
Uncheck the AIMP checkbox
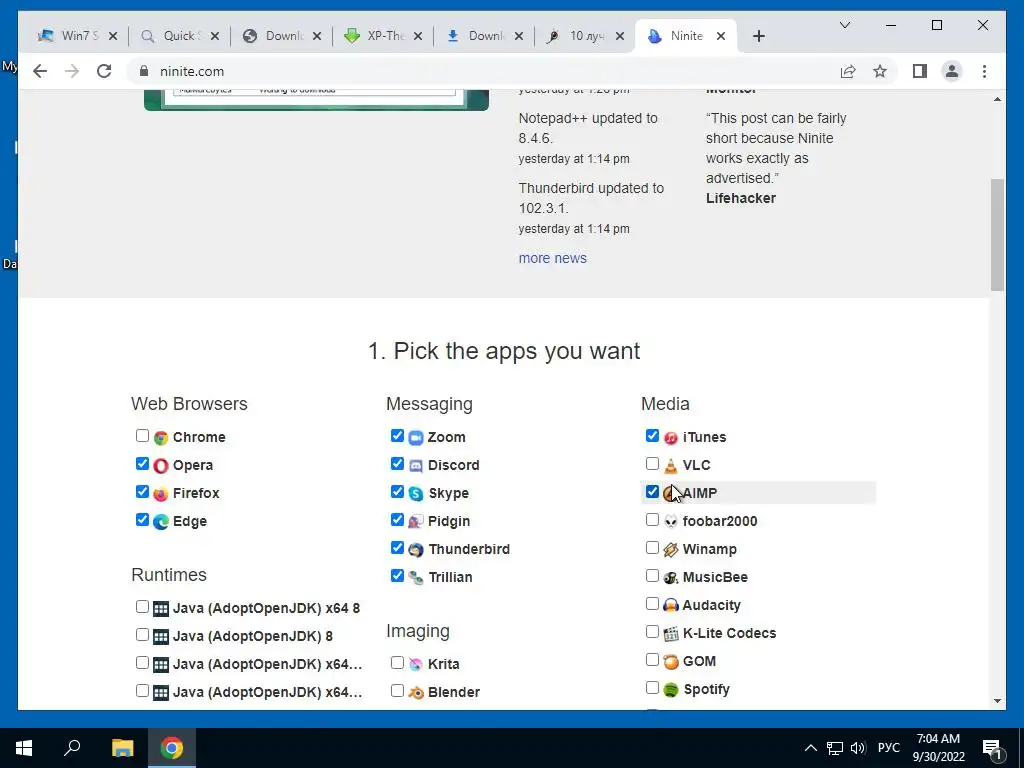652,492
